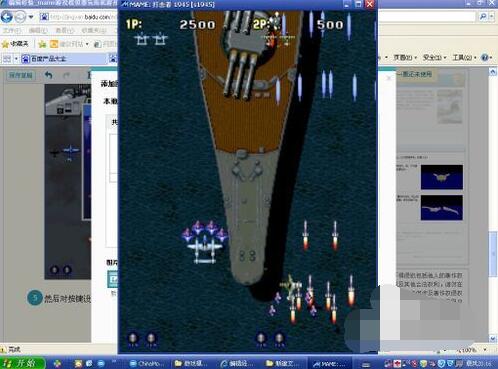This screenshot has height=369, width=498.
Task: Close the image dialog with the X
Action: [x=388, y=78]
